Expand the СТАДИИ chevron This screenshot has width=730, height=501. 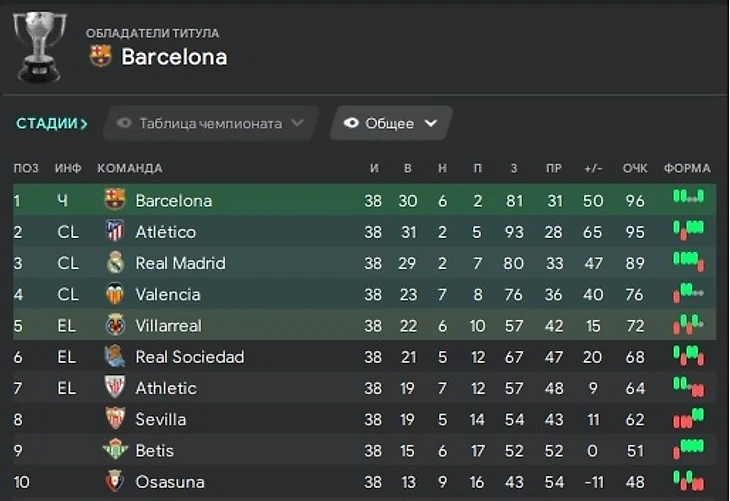tap(84, 124)
